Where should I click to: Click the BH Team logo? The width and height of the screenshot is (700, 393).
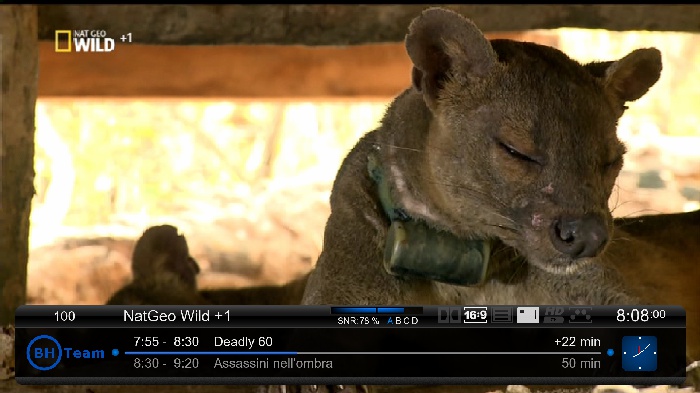pyautogui.click(x=66, y=353)
